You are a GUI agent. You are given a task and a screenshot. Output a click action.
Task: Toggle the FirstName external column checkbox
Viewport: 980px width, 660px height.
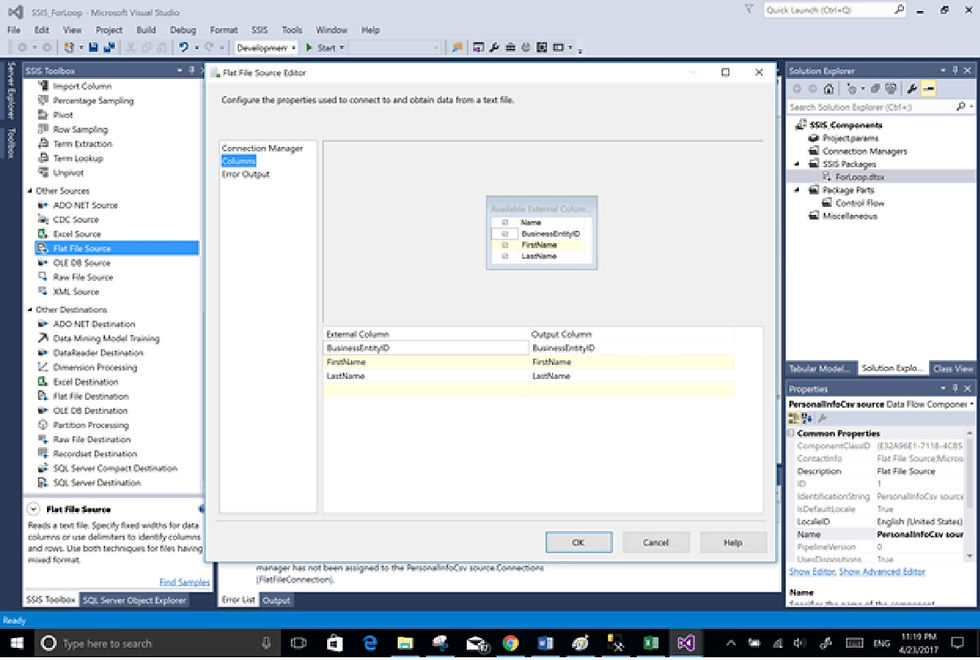[x=505, y=245]
